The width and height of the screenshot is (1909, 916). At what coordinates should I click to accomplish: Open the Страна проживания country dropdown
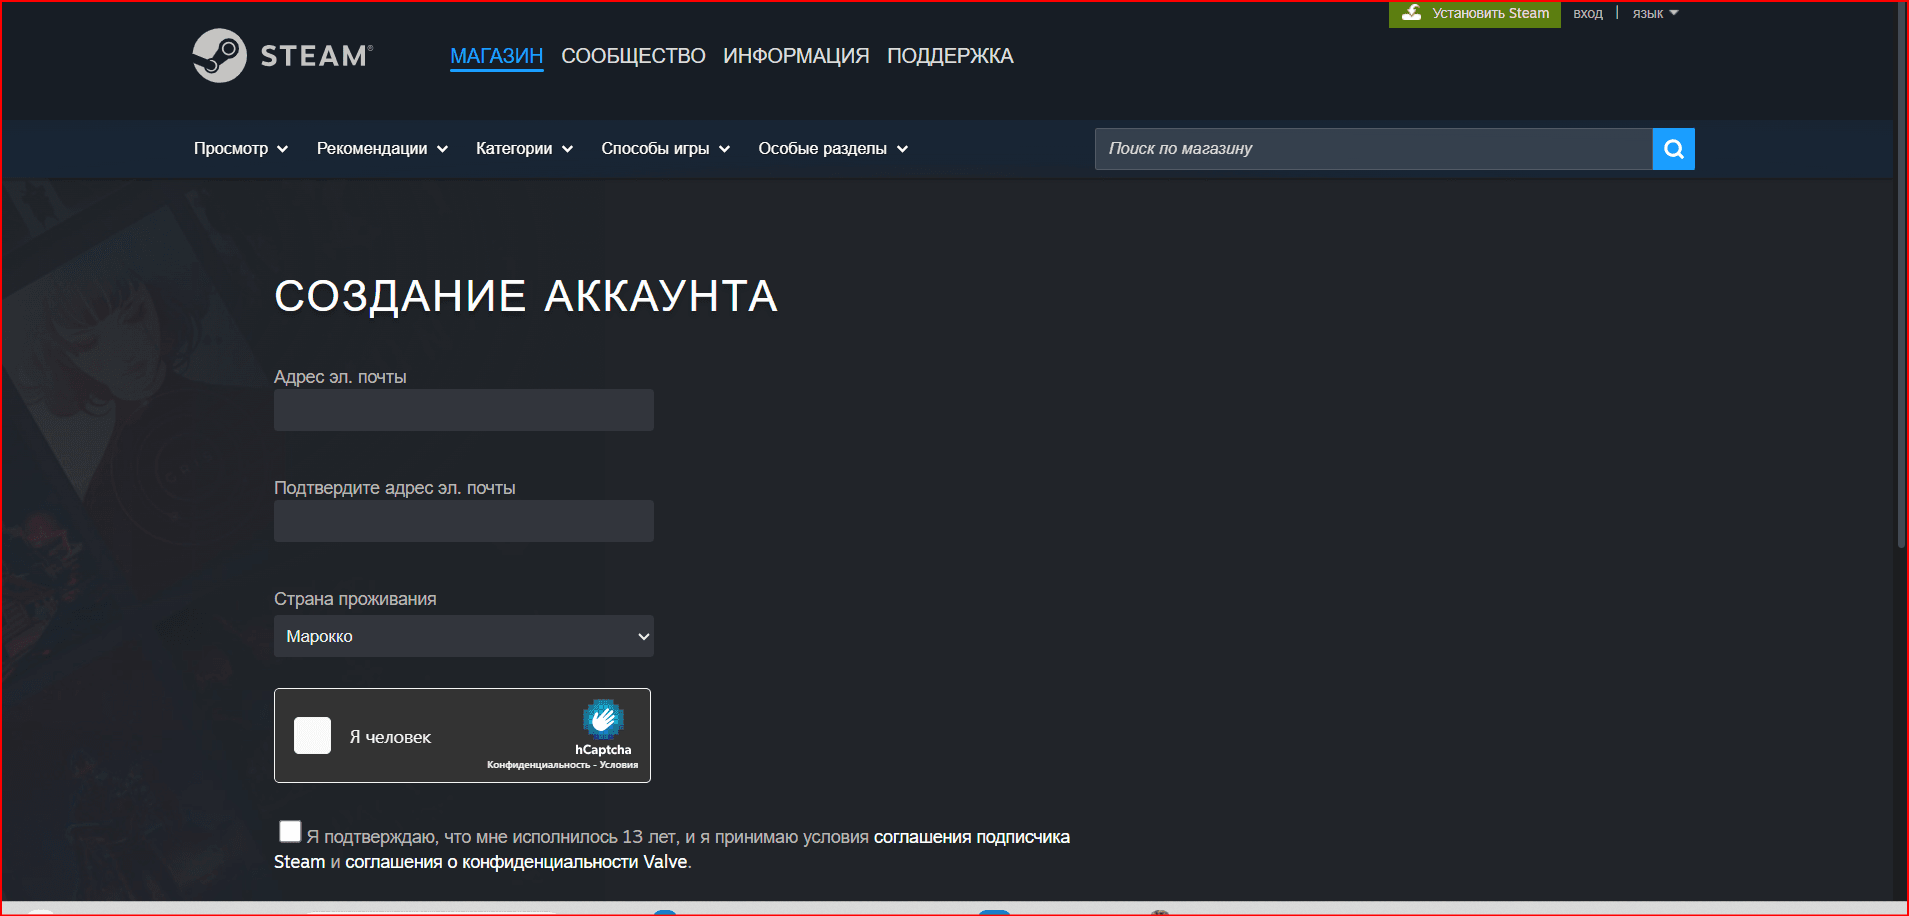pyautogui.click(x=463, y=636)
